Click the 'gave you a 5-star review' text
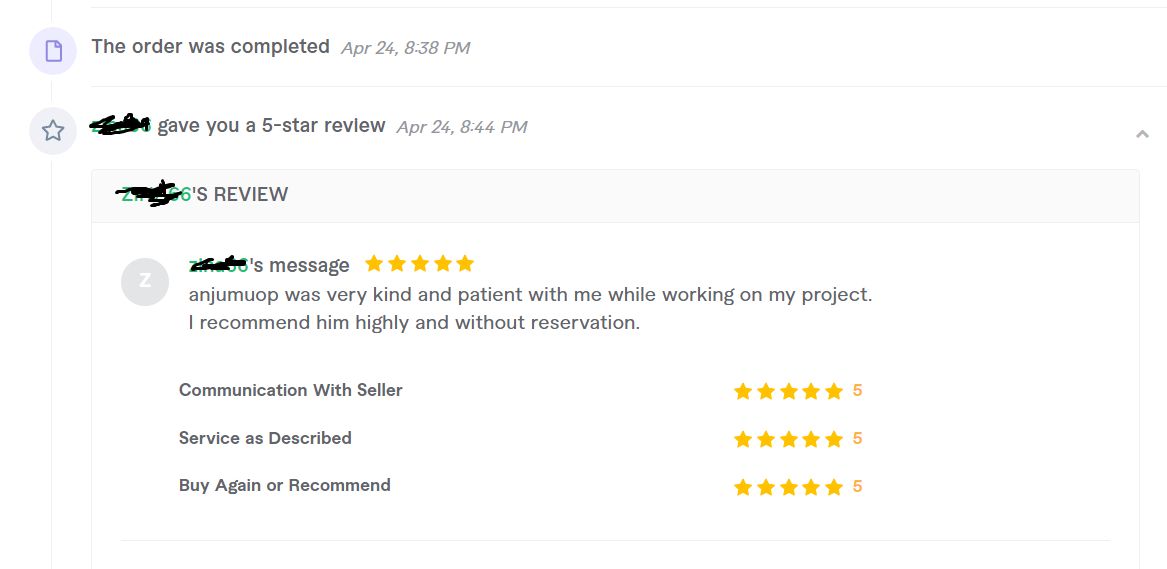Image resolution: width=1167 pixels, height=569 pixels. click(271, 126)
